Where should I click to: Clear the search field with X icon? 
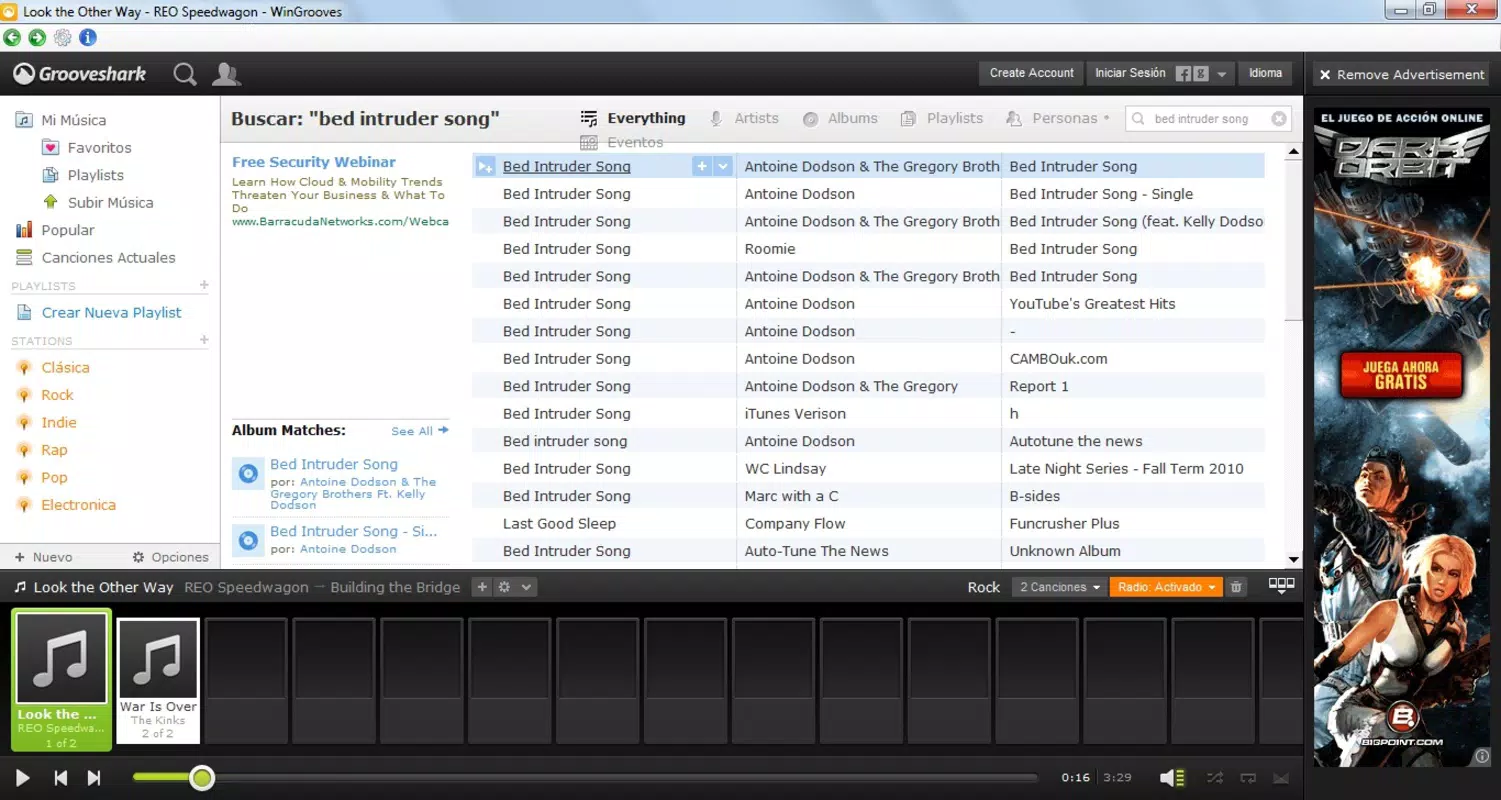tap(1279, 119)
